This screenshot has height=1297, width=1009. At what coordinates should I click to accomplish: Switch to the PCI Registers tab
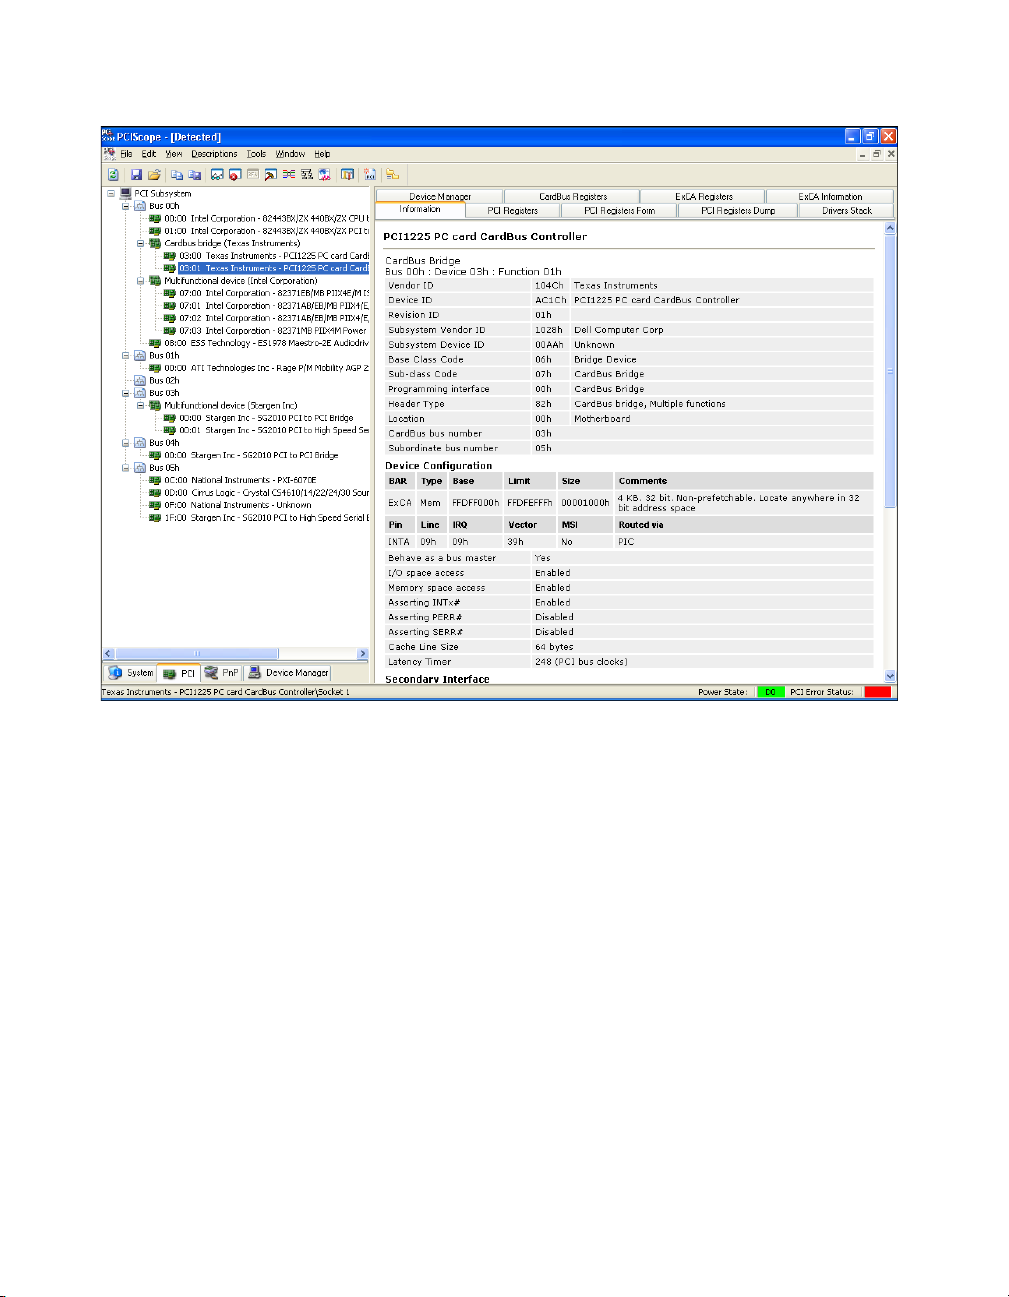pos(512,211)
